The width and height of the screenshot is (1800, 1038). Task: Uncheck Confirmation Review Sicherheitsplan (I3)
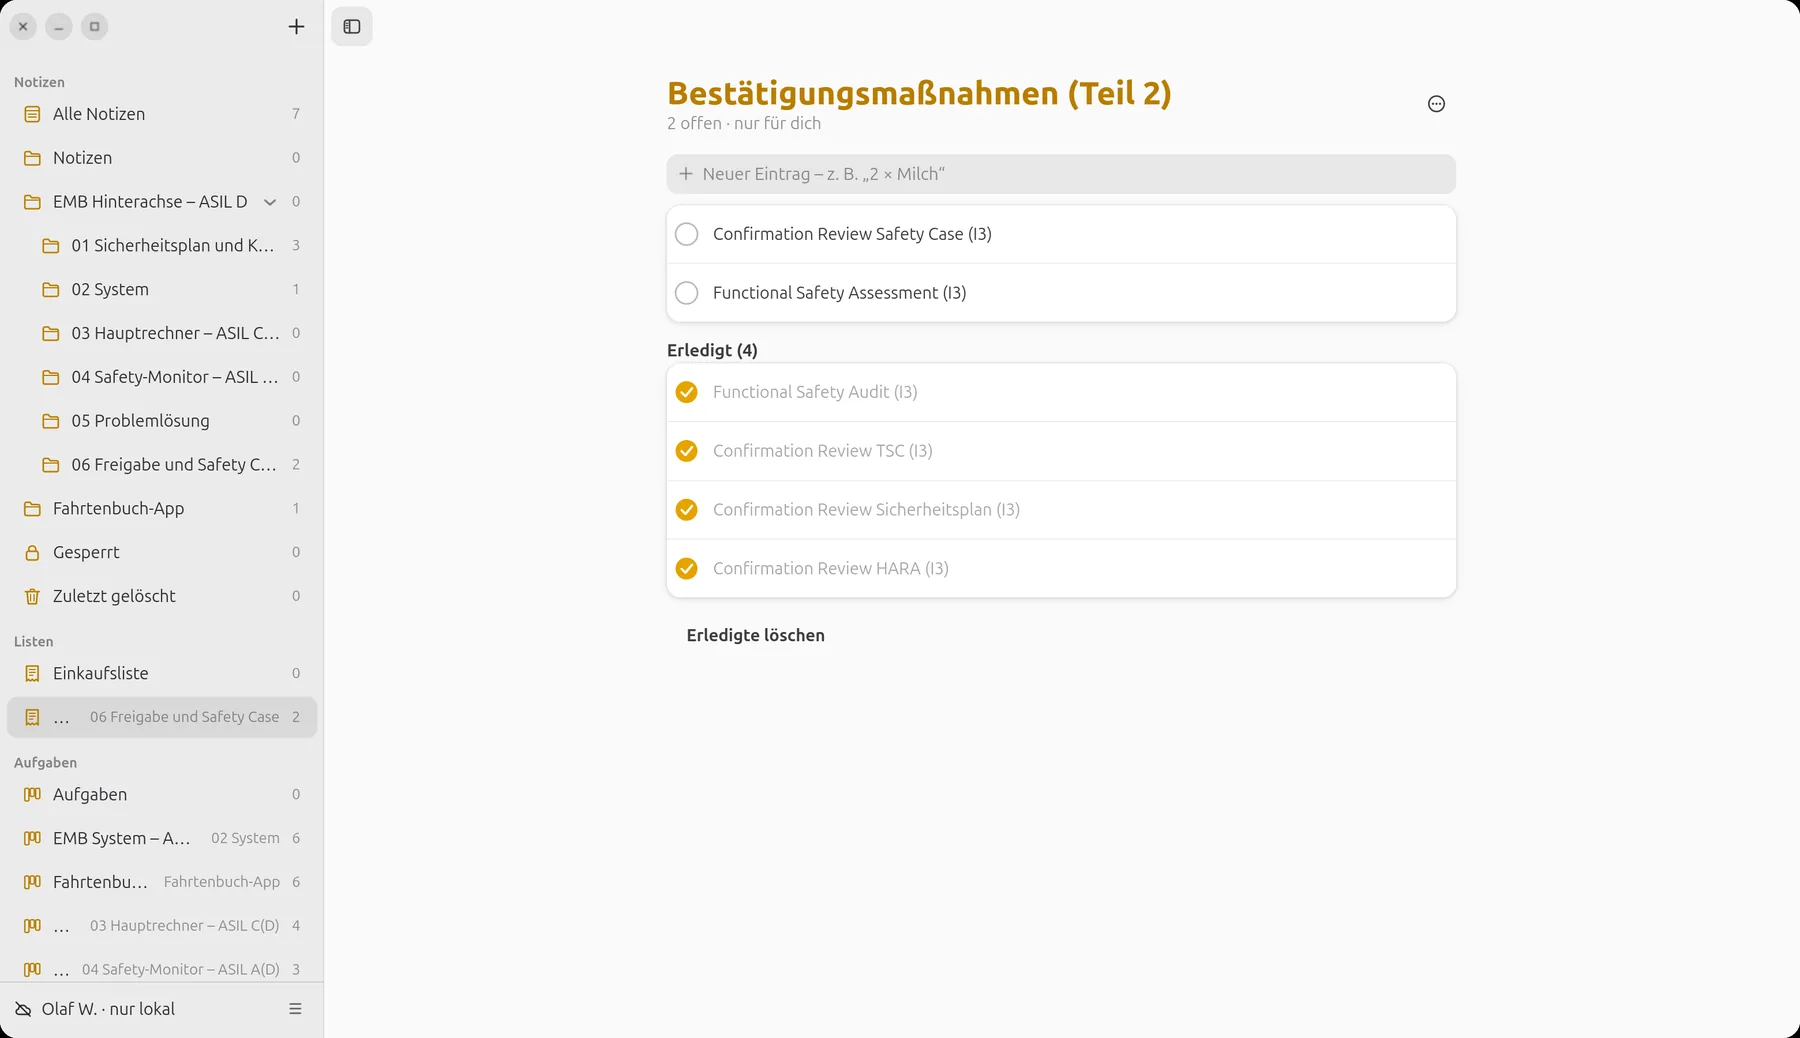pyautogui.click(x=686, y=510)
